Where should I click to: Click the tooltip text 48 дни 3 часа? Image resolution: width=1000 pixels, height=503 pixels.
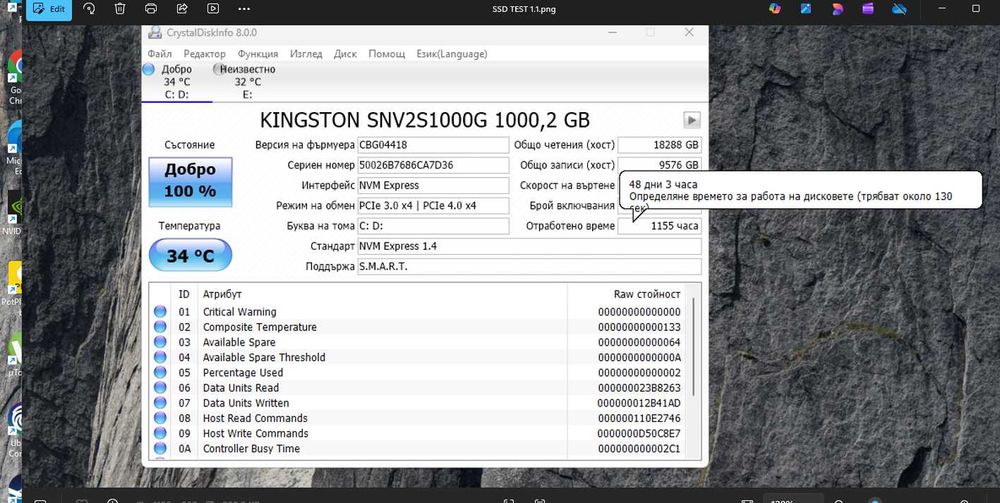pyautogui.click(x=663, y=185)
